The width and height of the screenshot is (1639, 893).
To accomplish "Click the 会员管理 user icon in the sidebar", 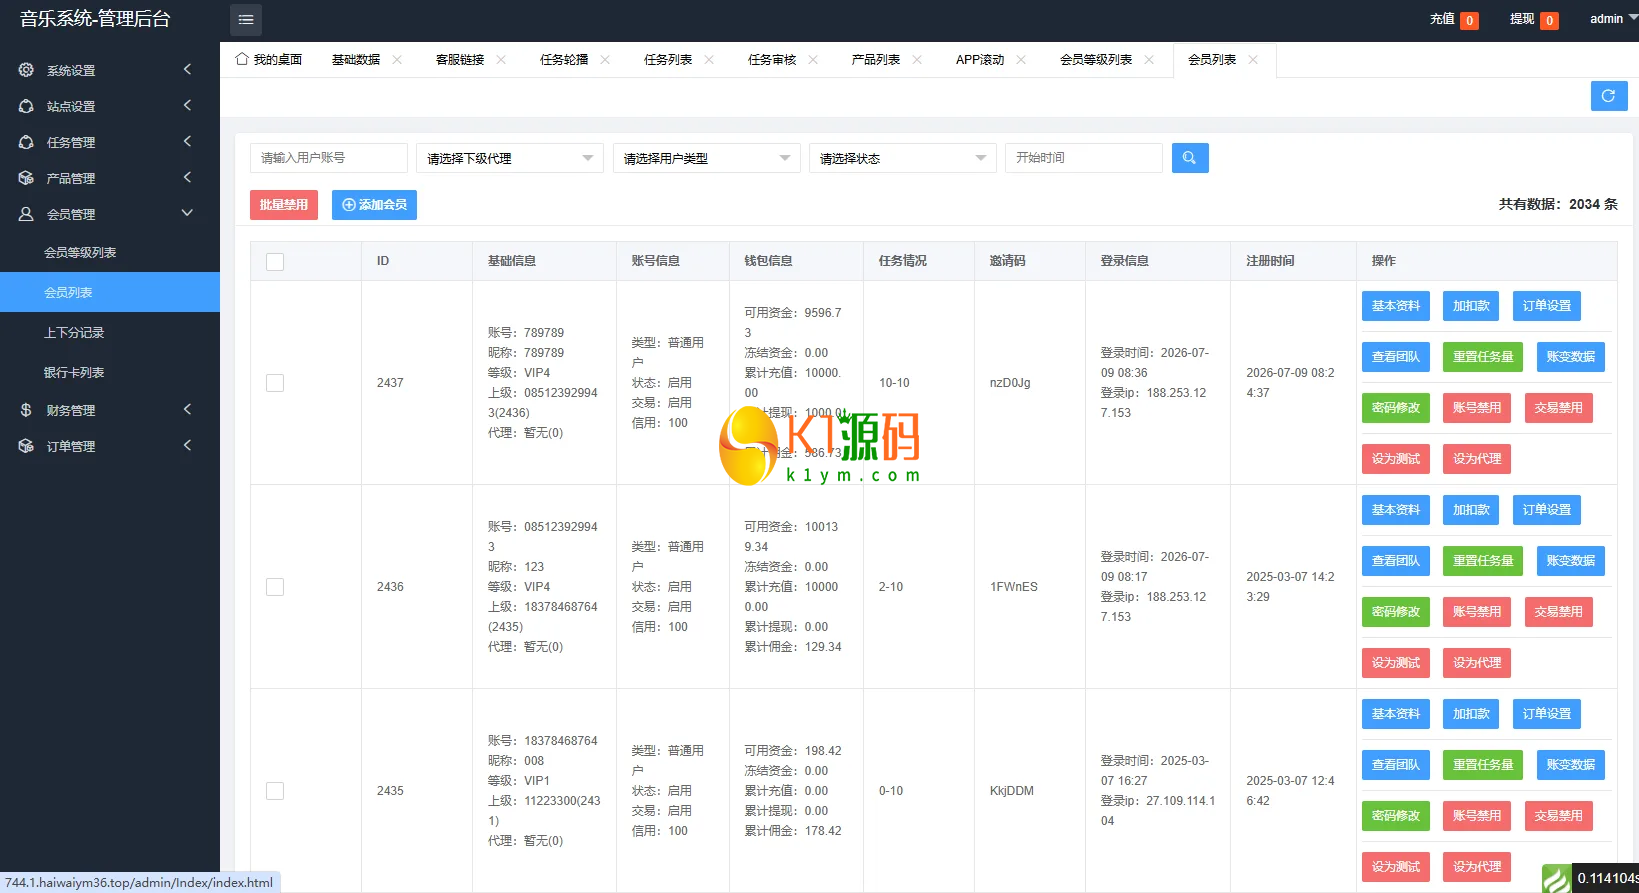I will tap(26, 214).
